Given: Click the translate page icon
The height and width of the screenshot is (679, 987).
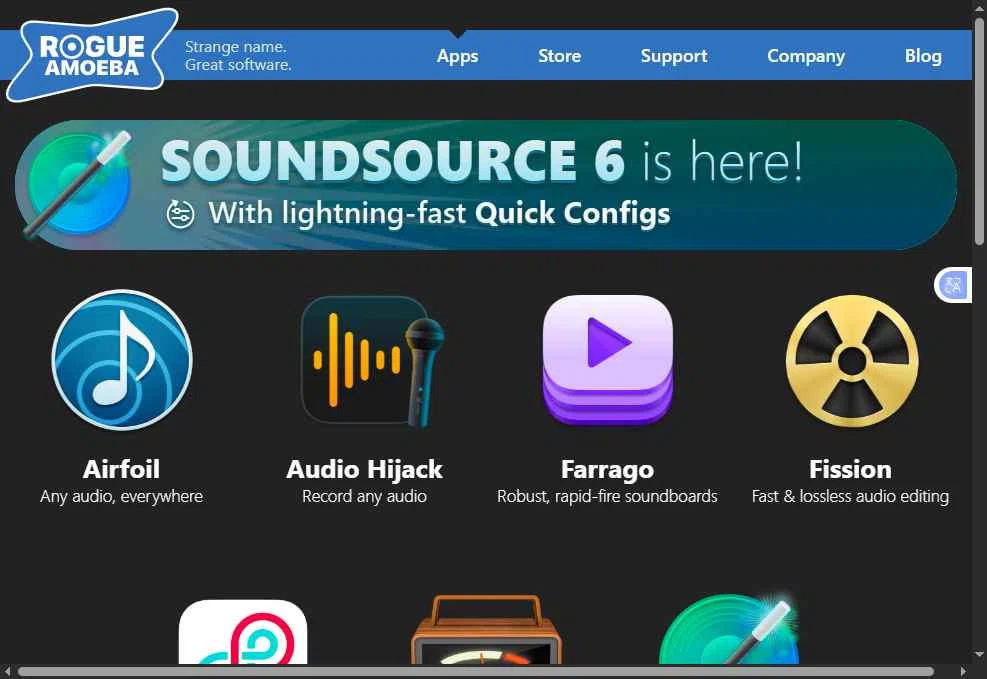Looking at the screenshot, I should 953,285.
